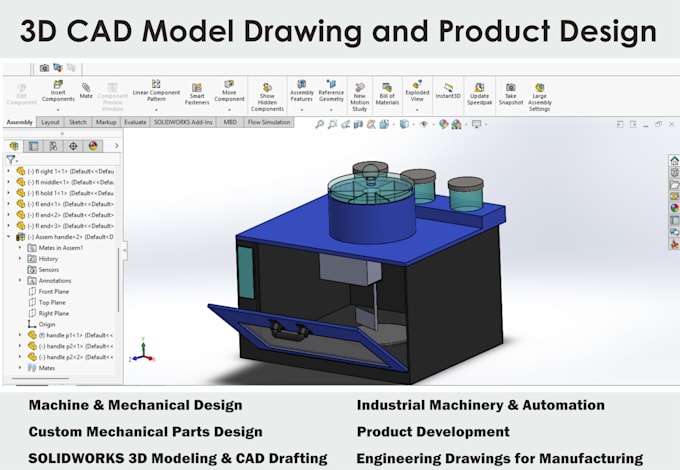
Task: Click the Update Speedpak button
Action: 479,94
